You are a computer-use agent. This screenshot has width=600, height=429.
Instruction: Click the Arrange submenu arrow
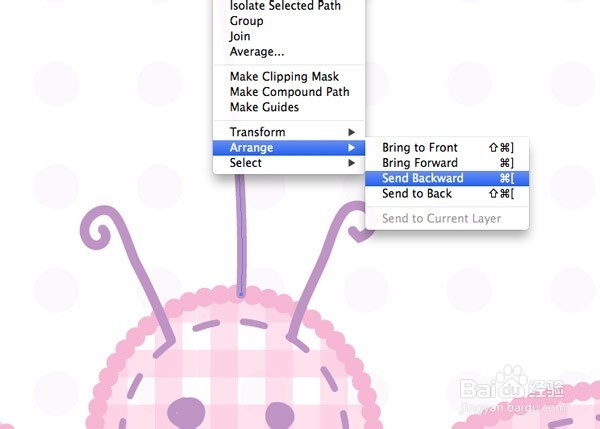pos(352,148)
